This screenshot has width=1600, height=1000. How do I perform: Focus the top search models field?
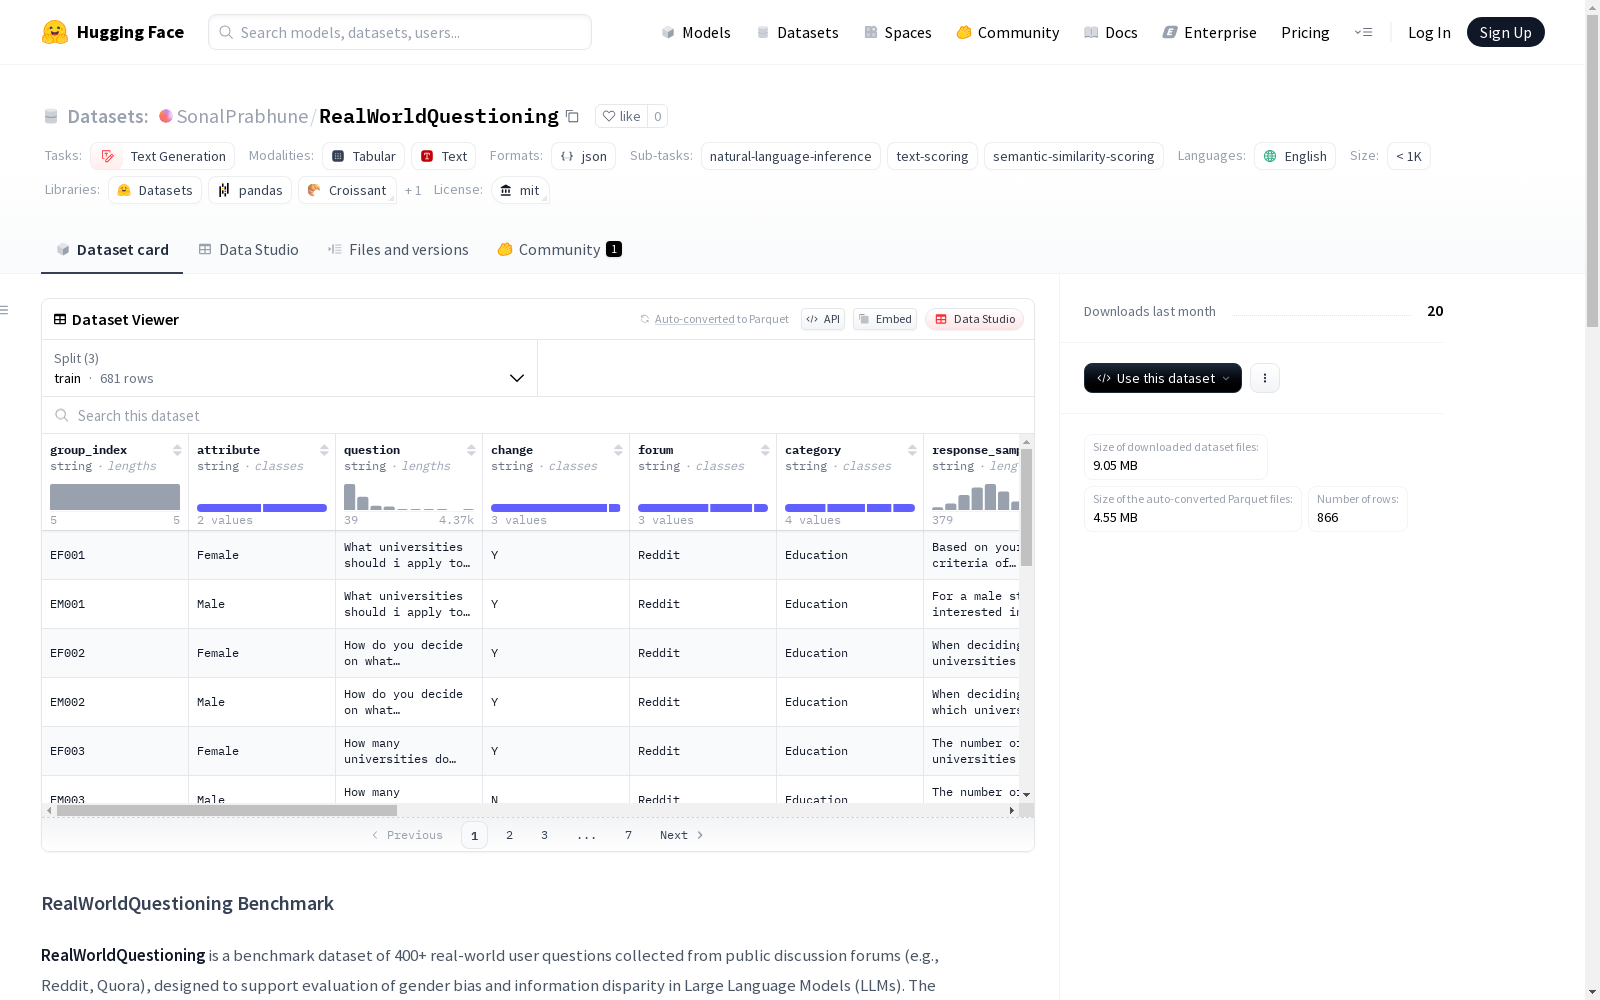point(400,32)
